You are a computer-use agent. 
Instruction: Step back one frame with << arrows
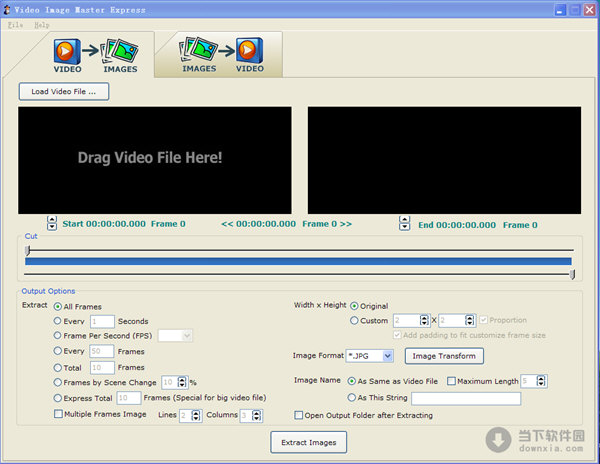pos(227,224)
